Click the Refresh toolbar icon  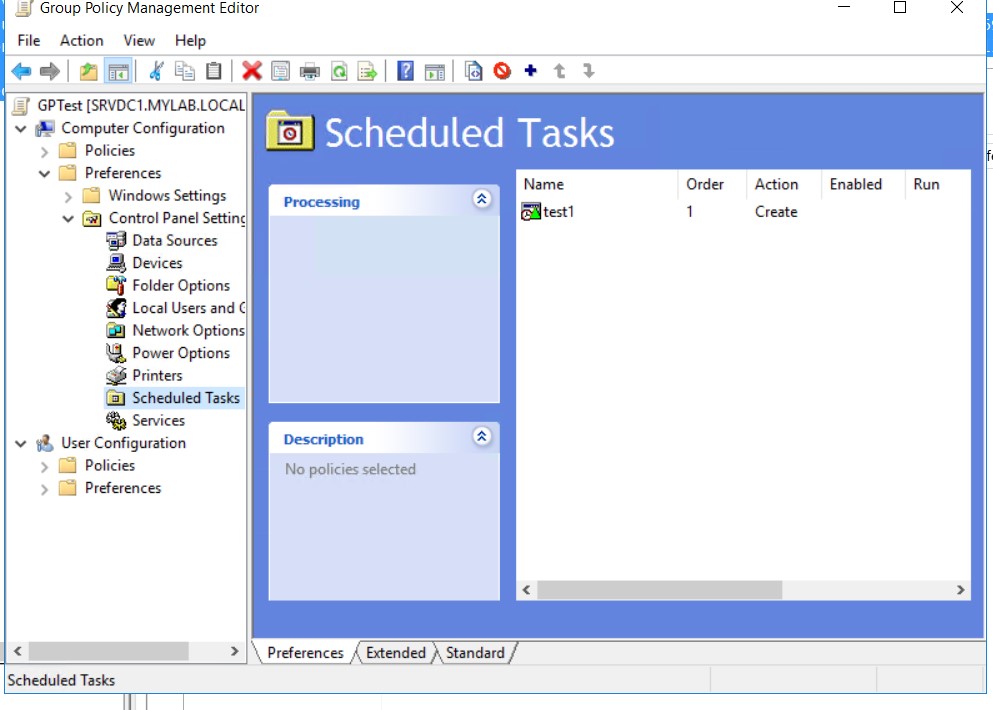tap(339, 71)
